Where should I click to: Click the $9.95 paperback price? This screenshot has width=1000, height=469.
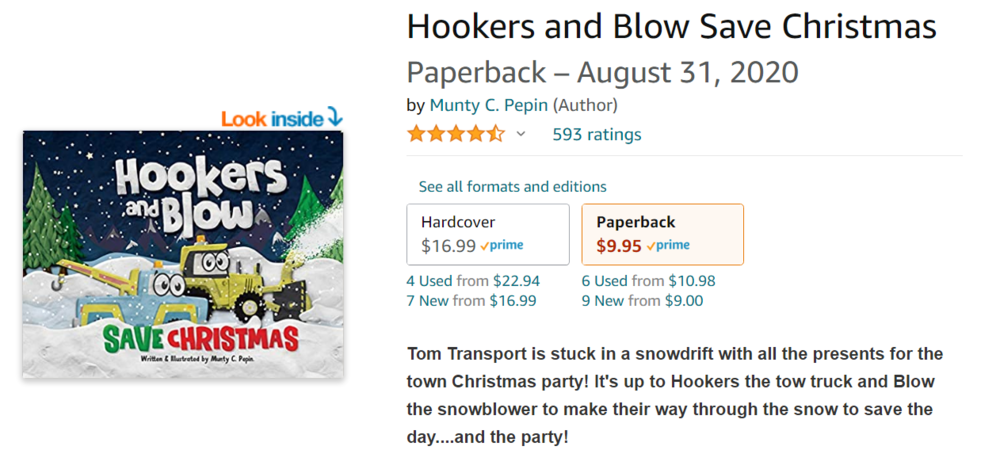pyautogui.click(x=618, y=245)
